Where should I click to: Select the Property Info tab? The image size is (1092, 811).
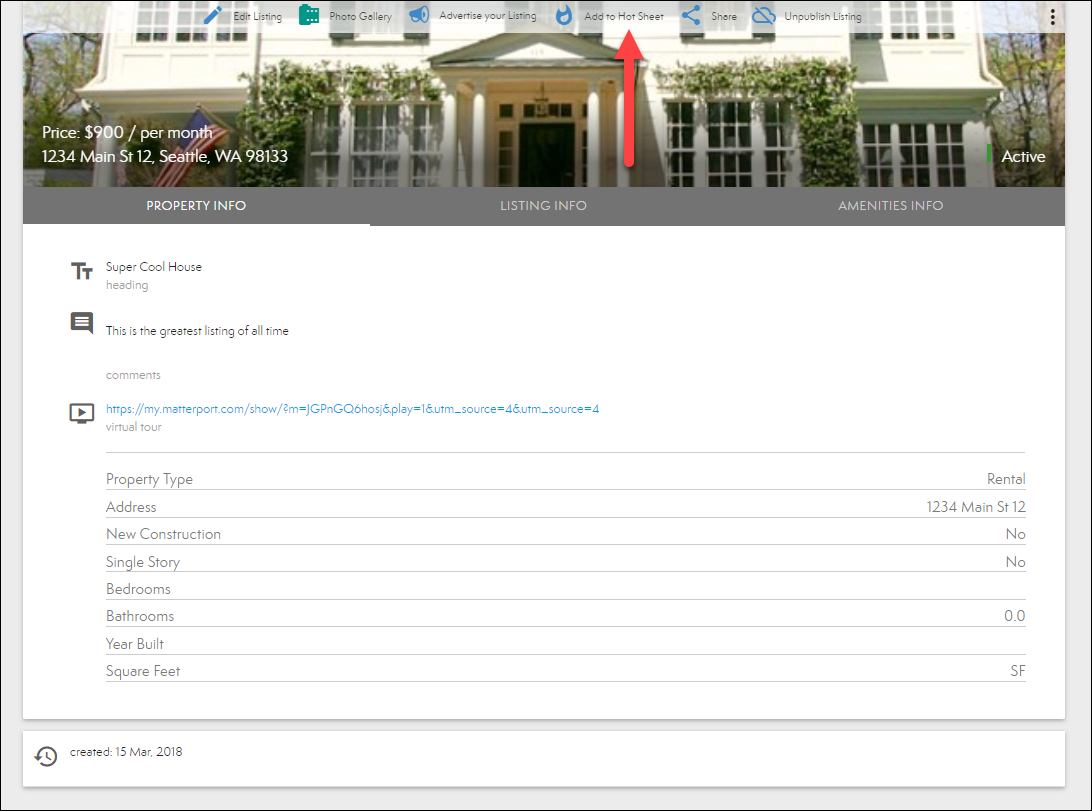196,206
